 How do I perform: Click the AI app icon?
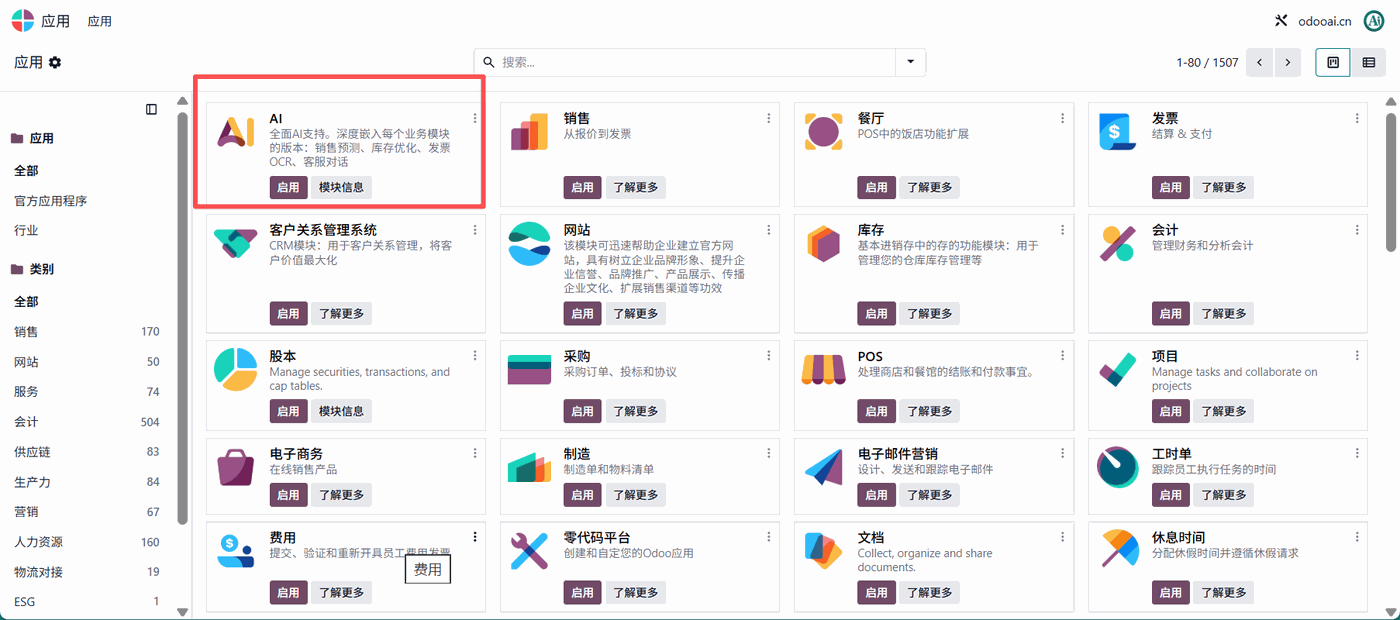(x=236, y=132)
